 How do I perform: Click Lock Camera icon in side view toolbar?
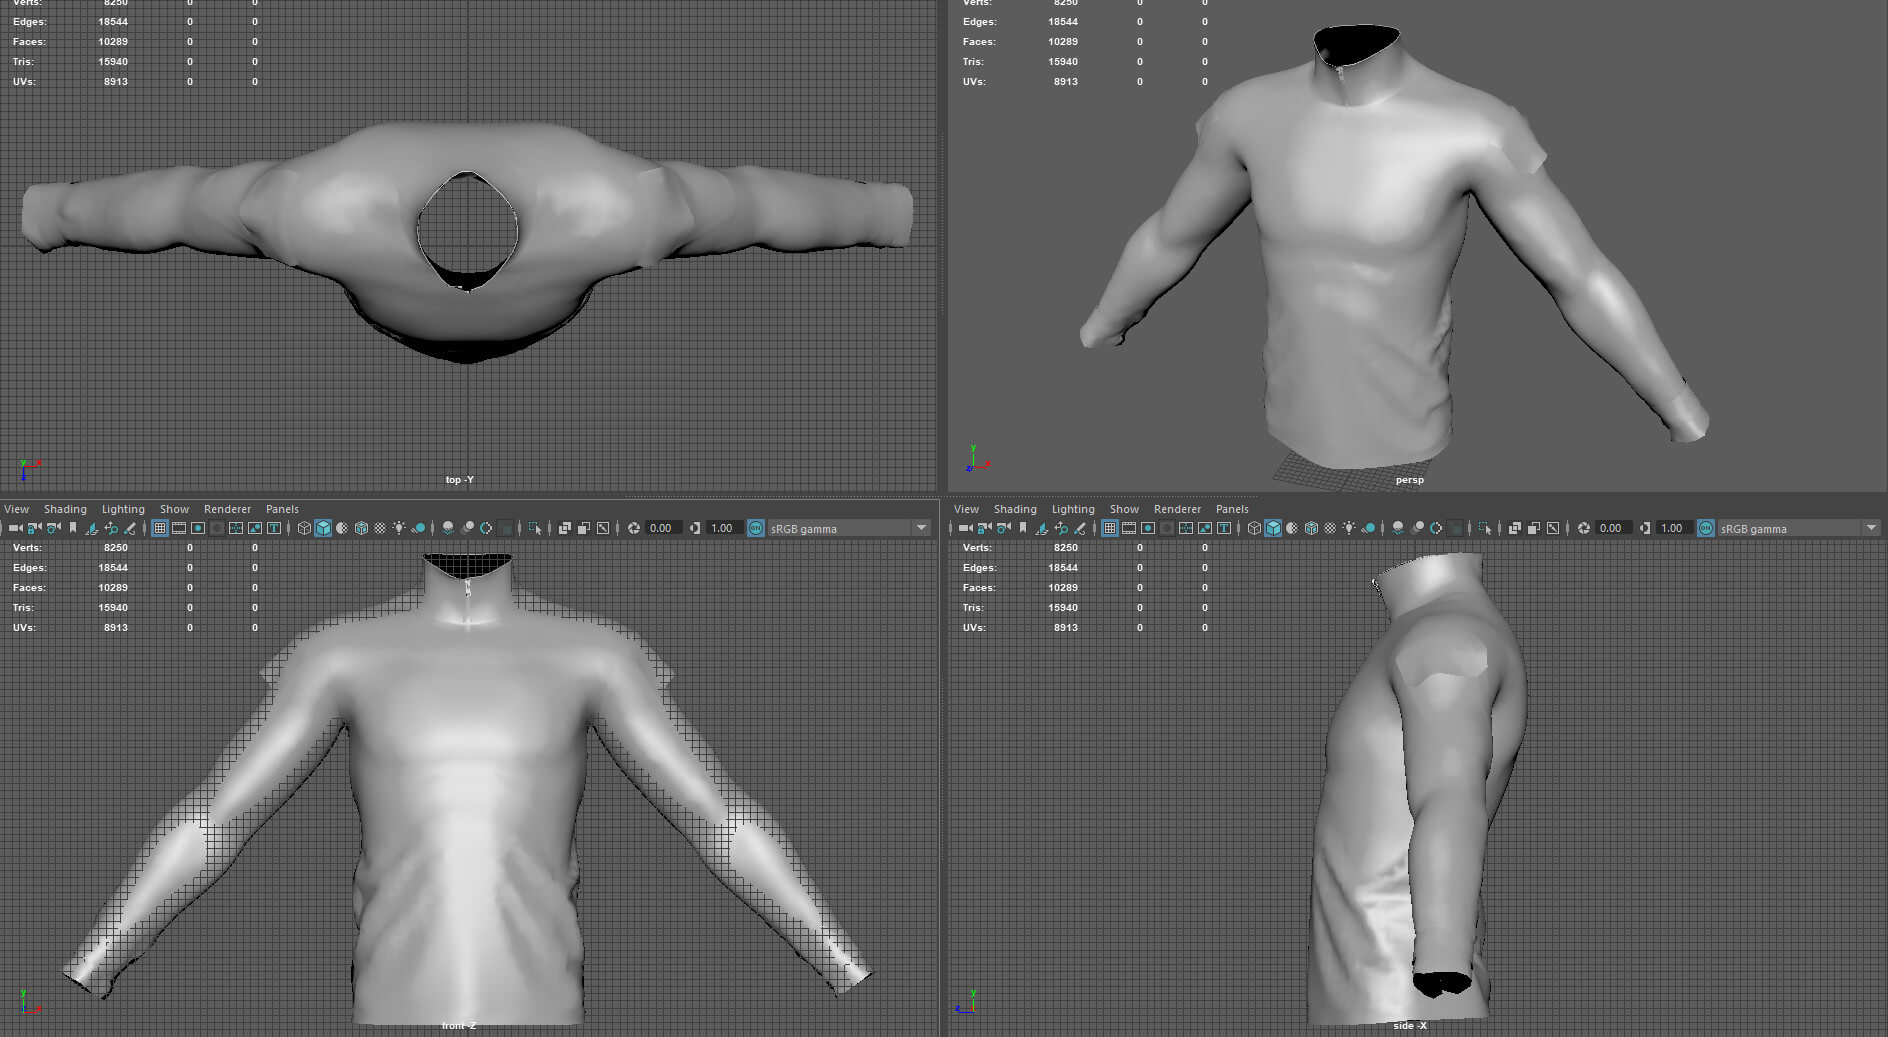tap(984, 528)
